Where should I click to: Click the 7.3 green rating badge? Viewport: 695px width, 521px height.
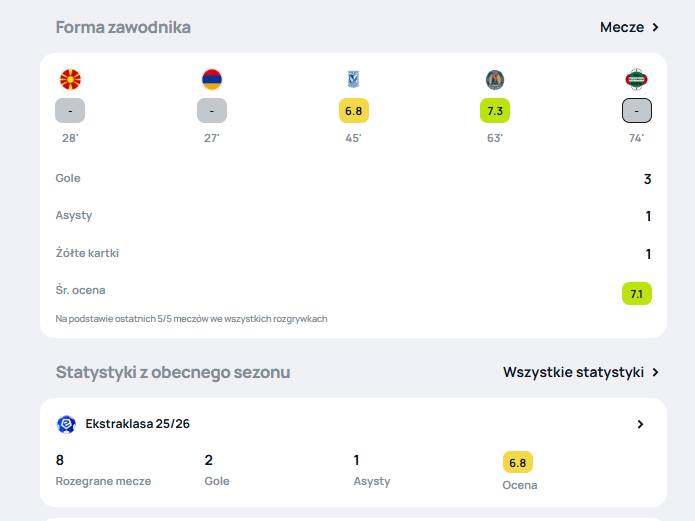pyautogui.click(x=495, y=110)
